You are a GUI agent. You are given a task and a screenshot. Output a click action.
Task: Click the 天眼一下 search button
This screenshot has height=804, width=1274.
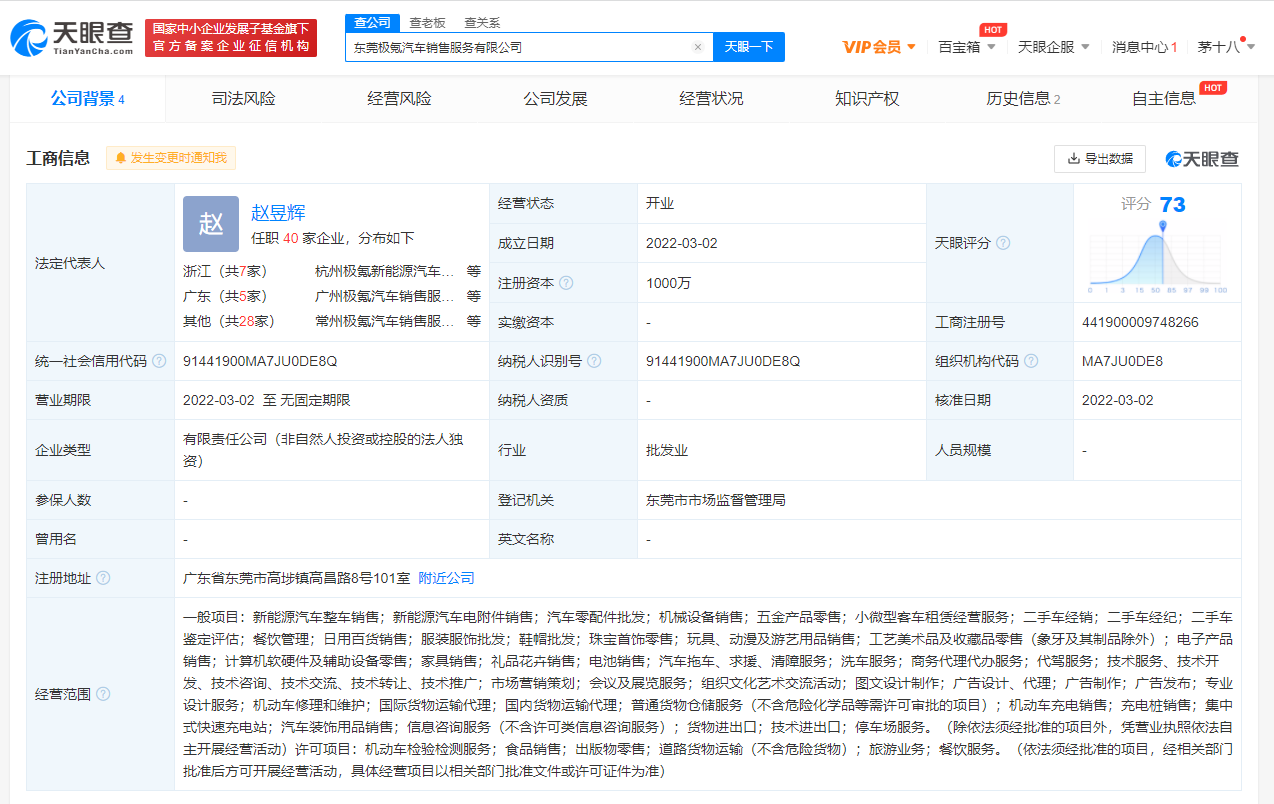tap(748, 46)
